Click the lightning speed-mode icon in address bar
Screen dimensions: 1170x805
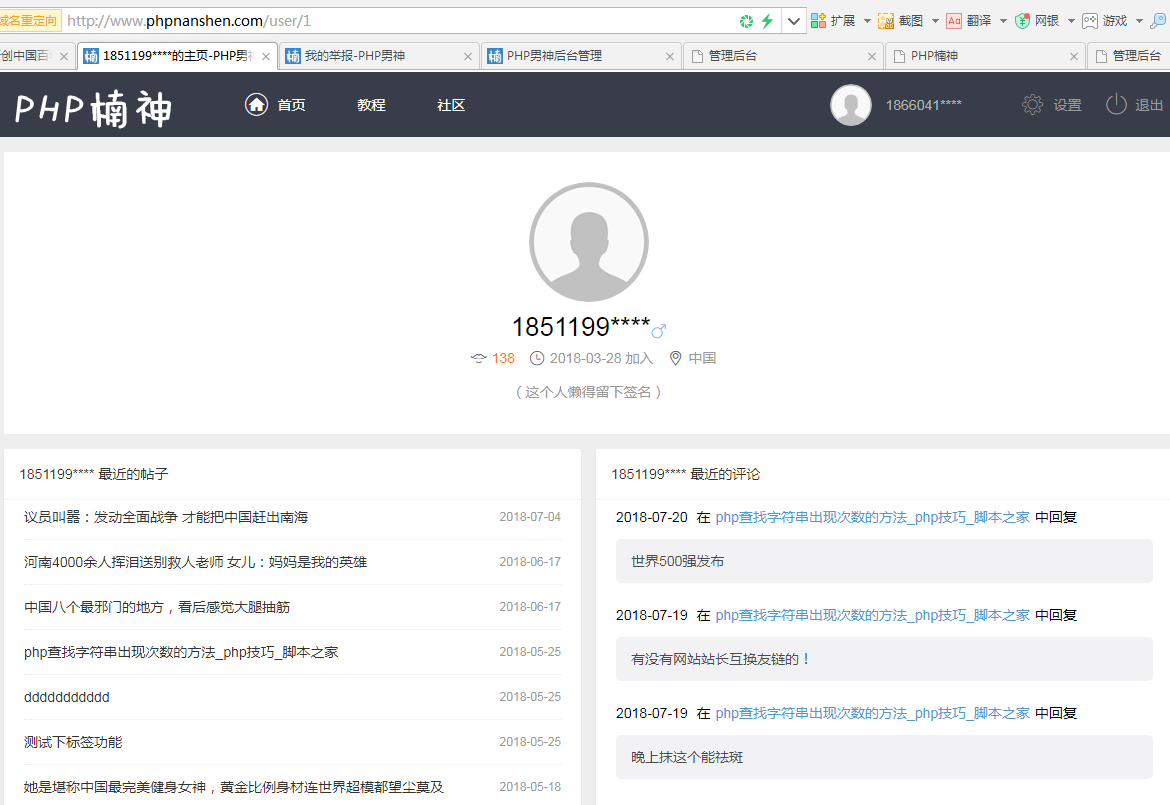point(767,21)
